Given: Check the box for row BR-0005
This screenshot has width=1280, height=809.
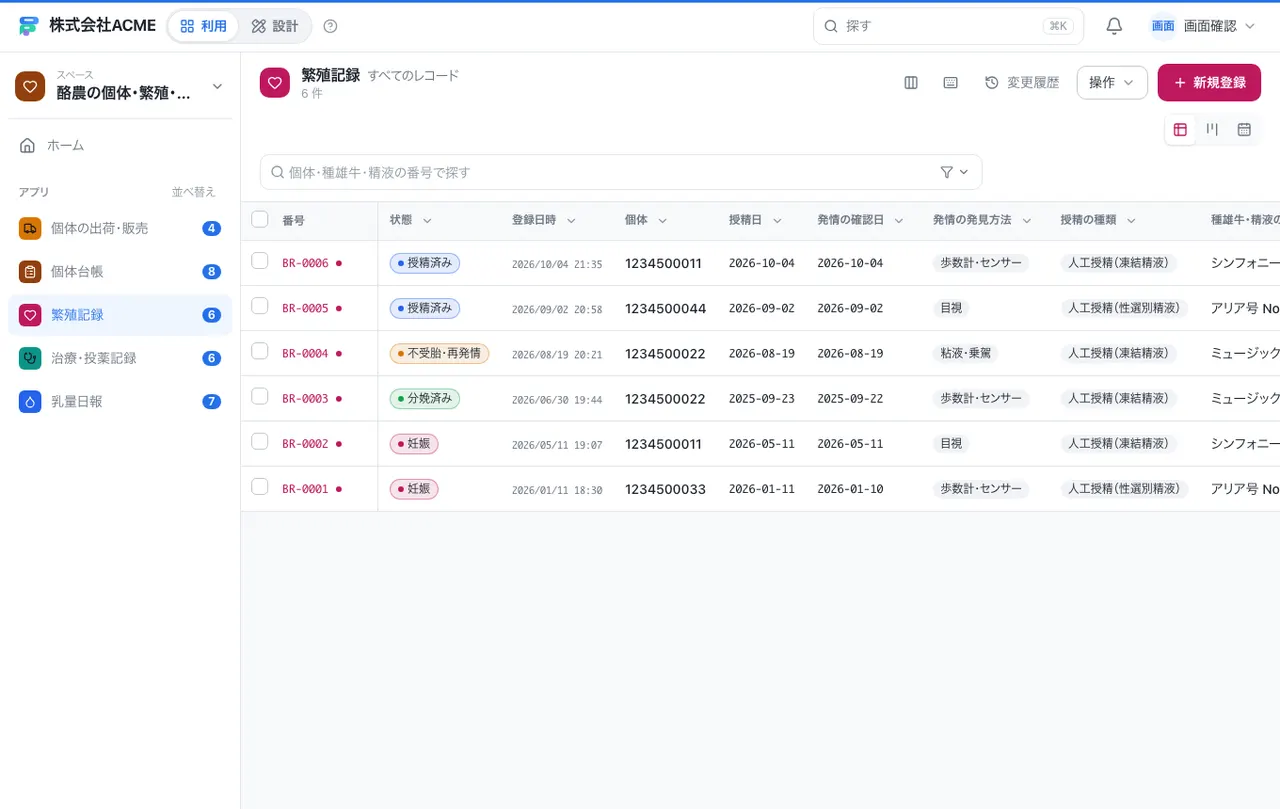Looking at the screenshot, I should click(260, 306).
